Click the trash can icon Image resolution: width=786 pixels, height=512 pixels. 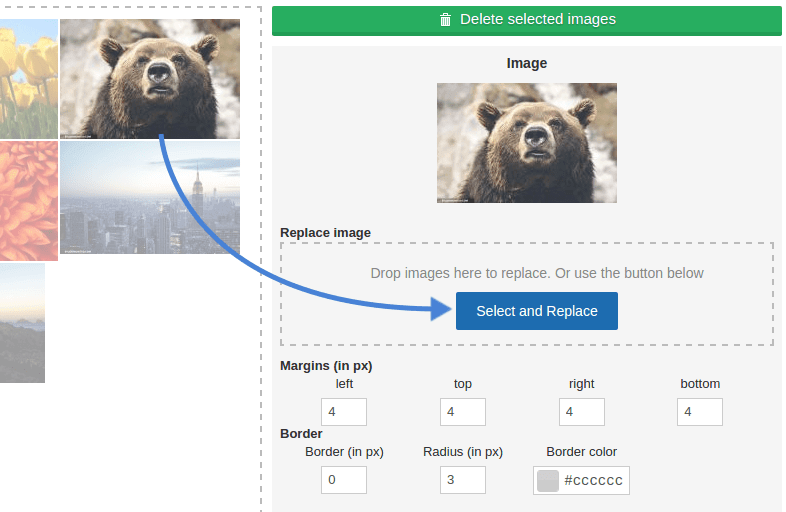pos(446,20)
